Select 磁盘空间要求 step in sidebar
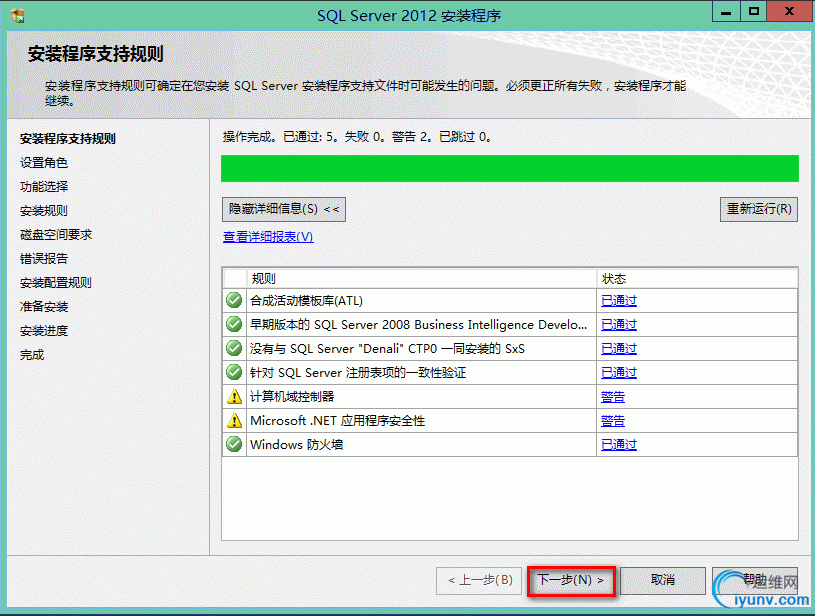 pyautogui.click(x=56, y=234)
